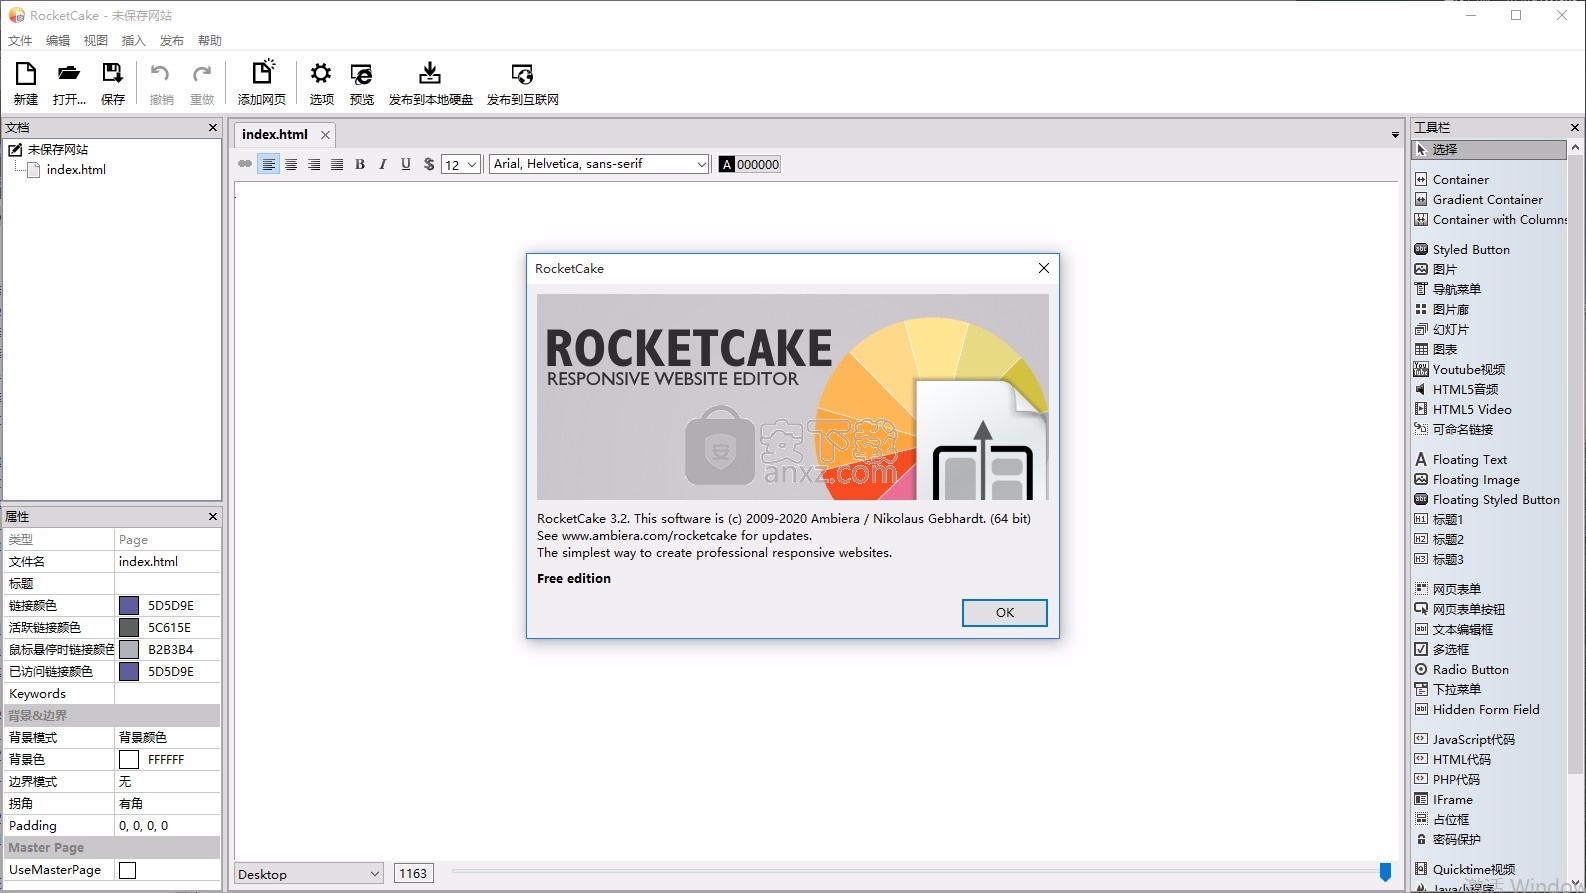Open the 帮助 menu
1586x893 pixels.
[x=210, y=41]
